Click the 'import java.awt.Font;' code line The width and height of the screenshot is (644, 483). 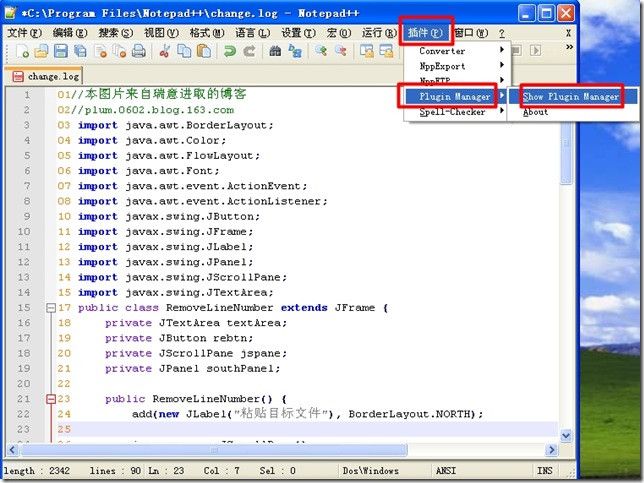tap(149, 171)
